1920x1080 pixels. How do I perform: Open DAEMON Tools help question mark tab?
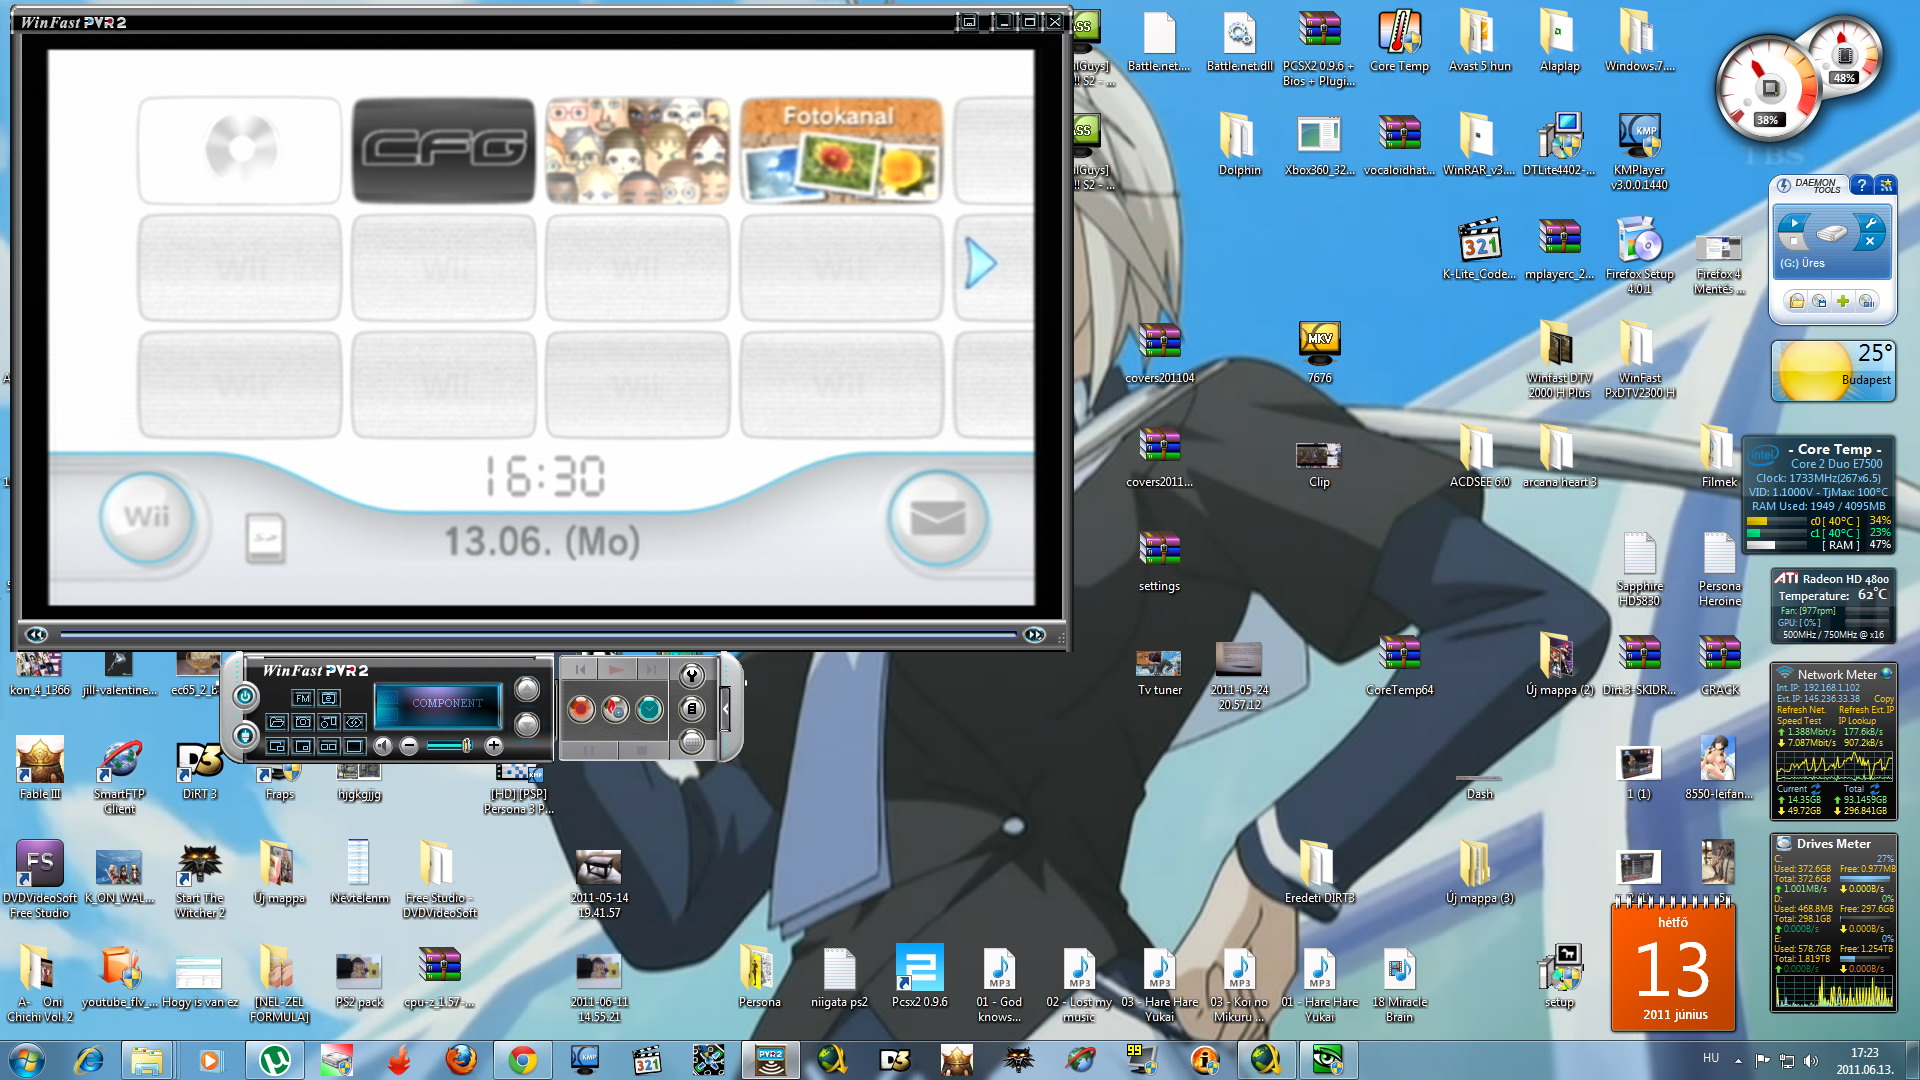[1861, 185]
